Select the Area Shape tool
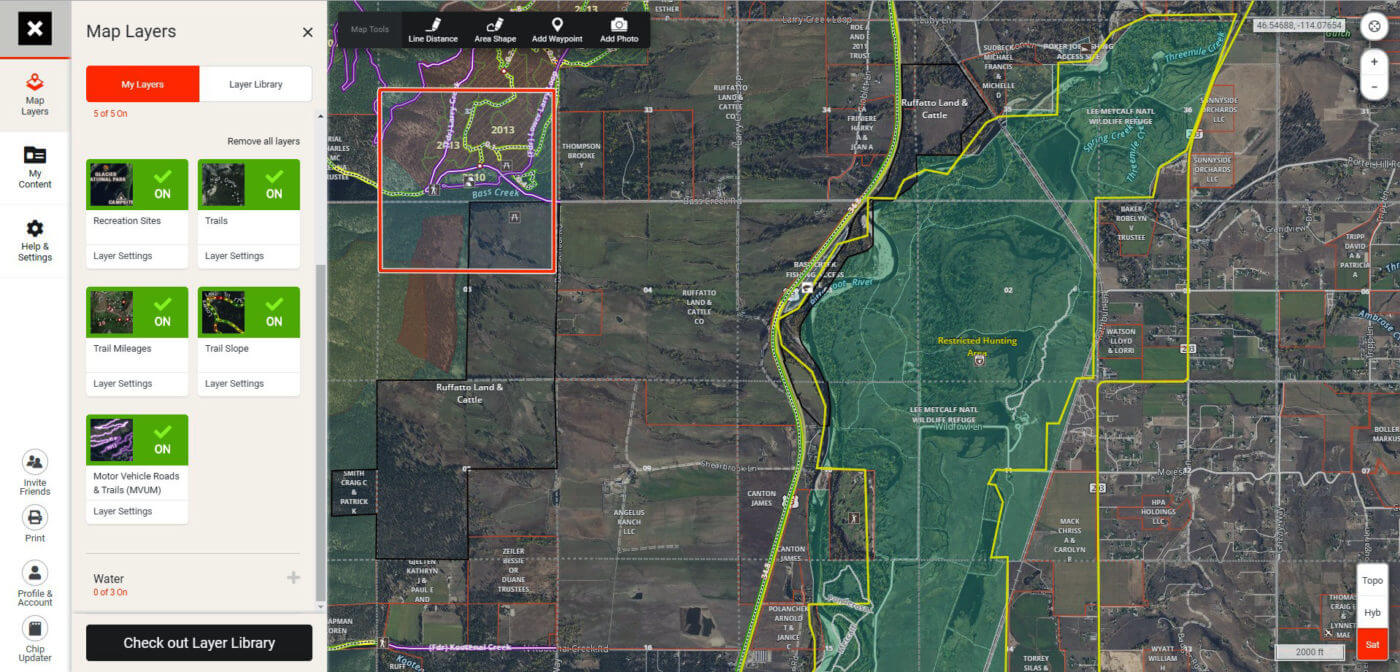The height and width of the screenshot is (672, 1400). (494, 30)
